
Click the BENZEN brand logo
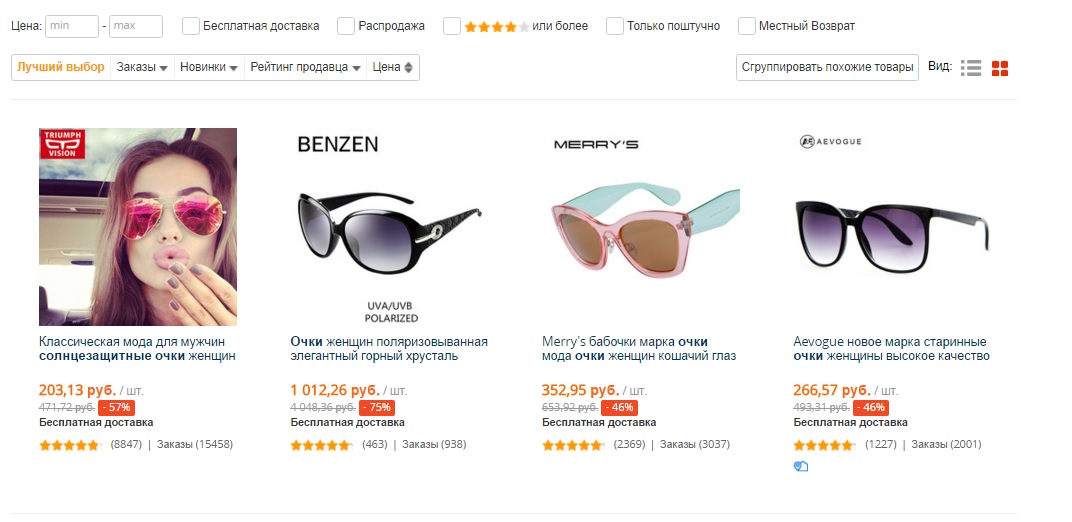[338, 144]
